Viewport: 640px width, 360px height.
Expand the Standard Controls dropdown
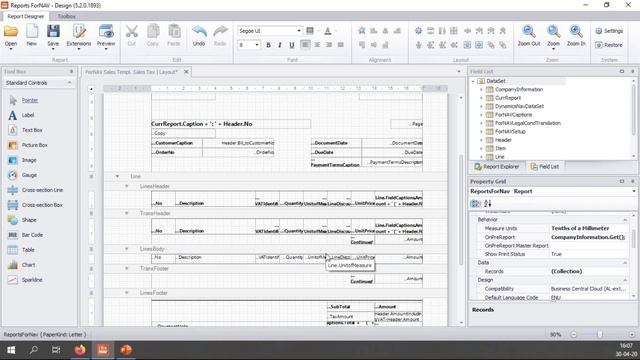click(x=69, y=82)
